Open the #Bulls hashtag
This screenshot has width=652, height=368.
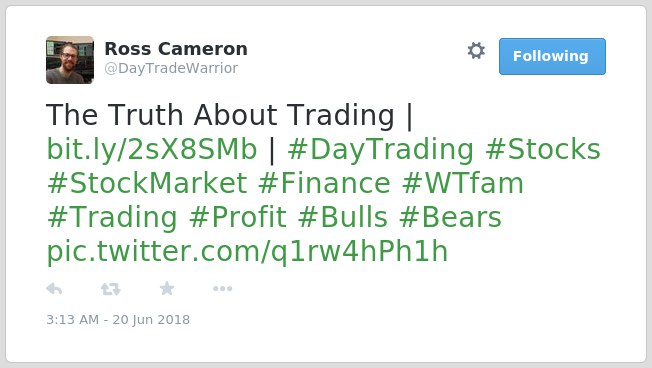[x=343, y=217]
